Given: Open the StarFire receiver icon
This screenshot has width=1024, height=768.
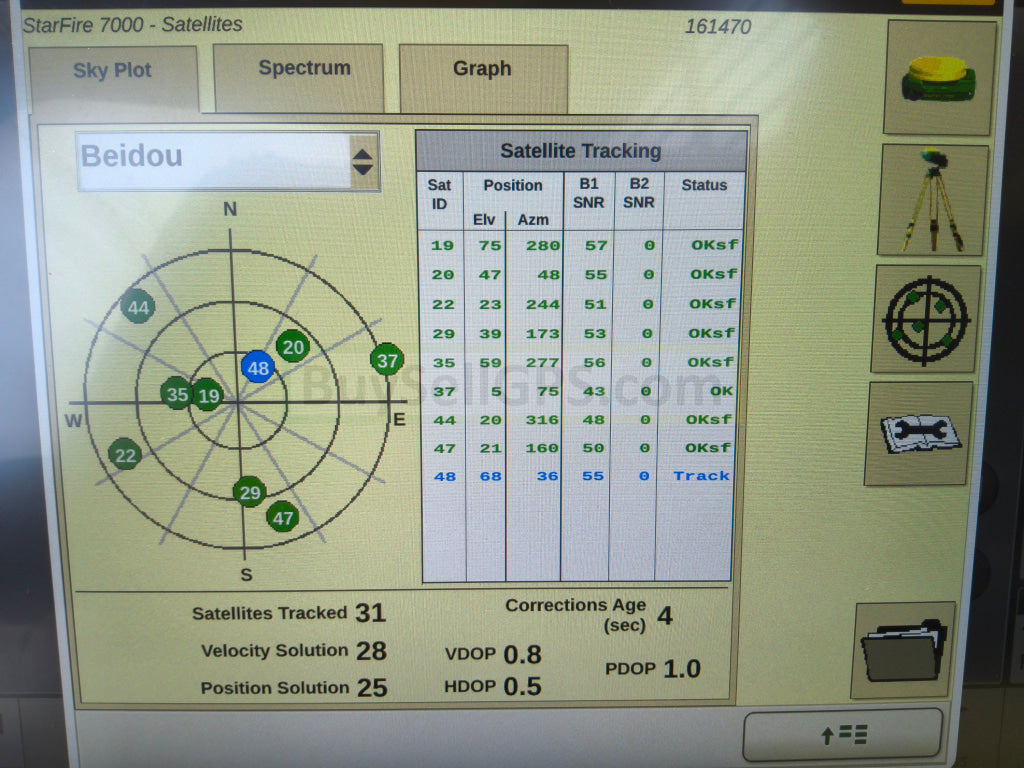Looking at the screenshot, I should (938, 78).
